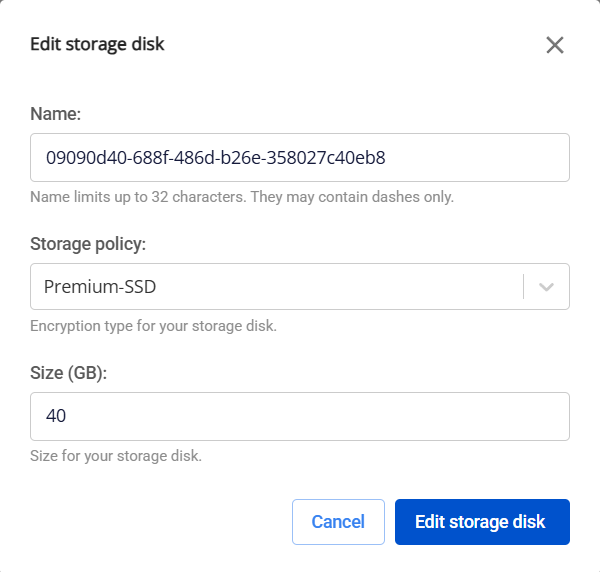This screenshot has height=572, width=600.
Task: Open the Storage policy dropdown
Action: click(x=280, y=287)
